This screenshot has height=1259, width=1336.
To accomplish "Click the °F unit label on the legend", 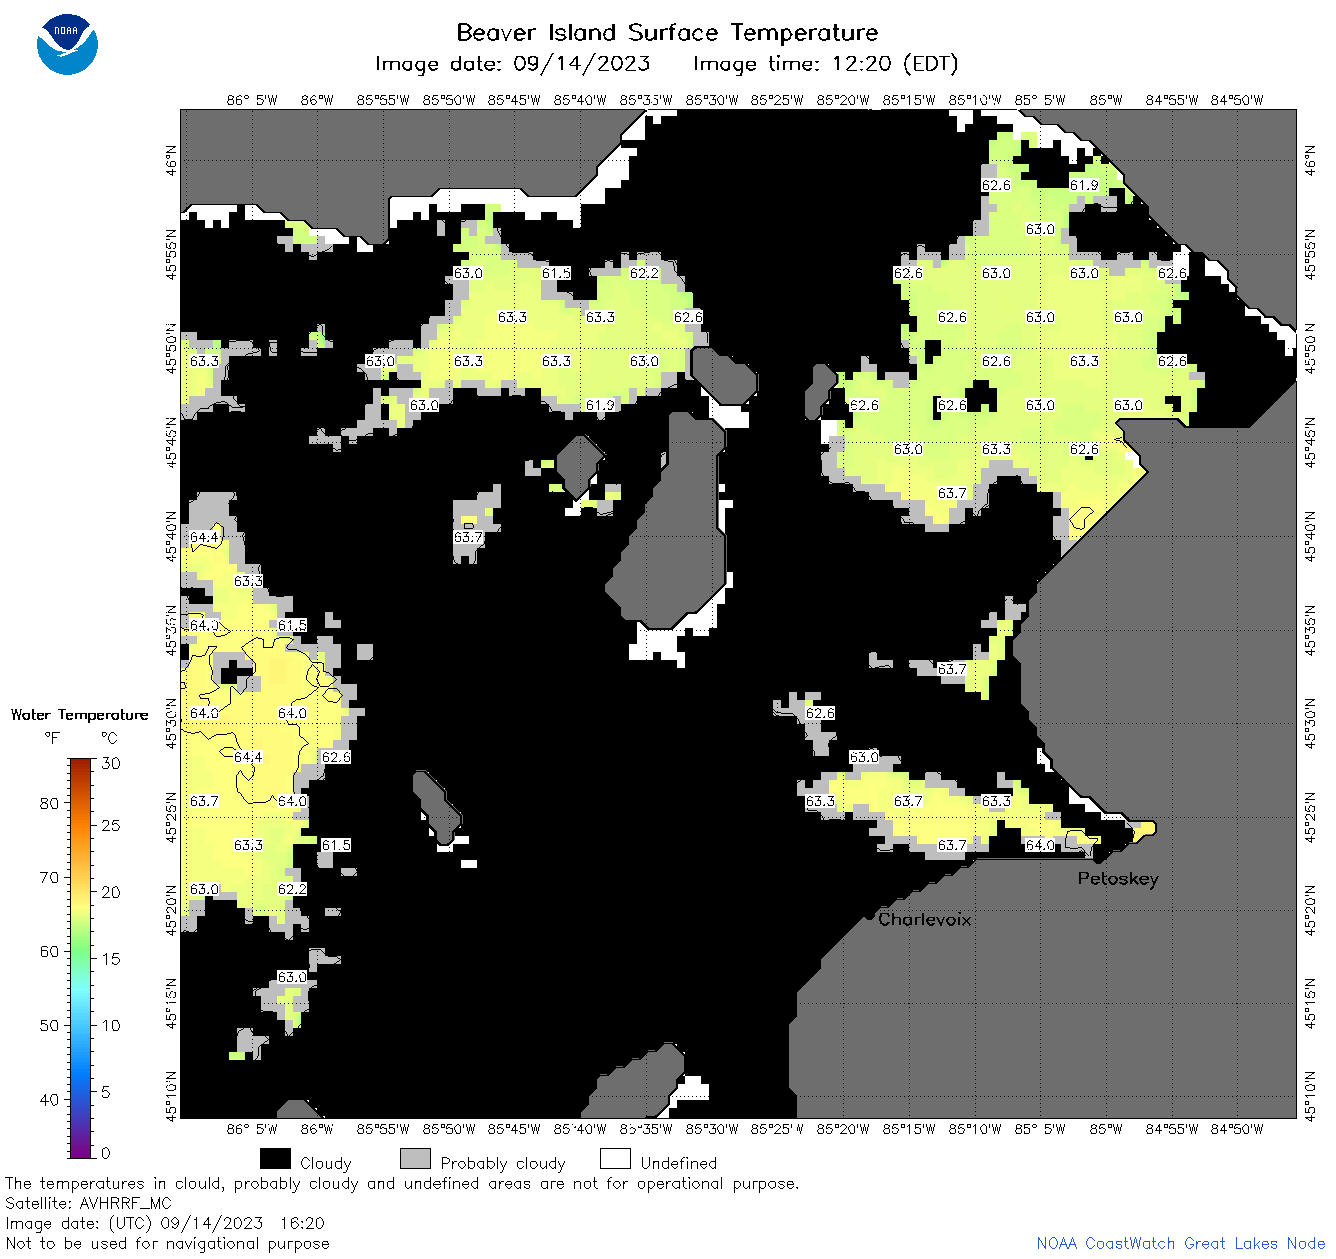I will 52,738.
